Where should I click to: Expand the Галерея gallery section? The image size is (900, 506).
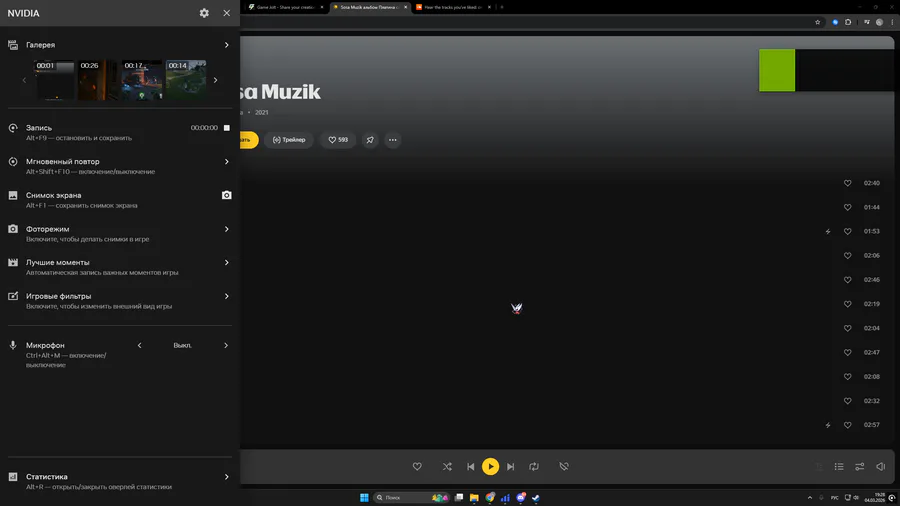click(x=226, y=45)
